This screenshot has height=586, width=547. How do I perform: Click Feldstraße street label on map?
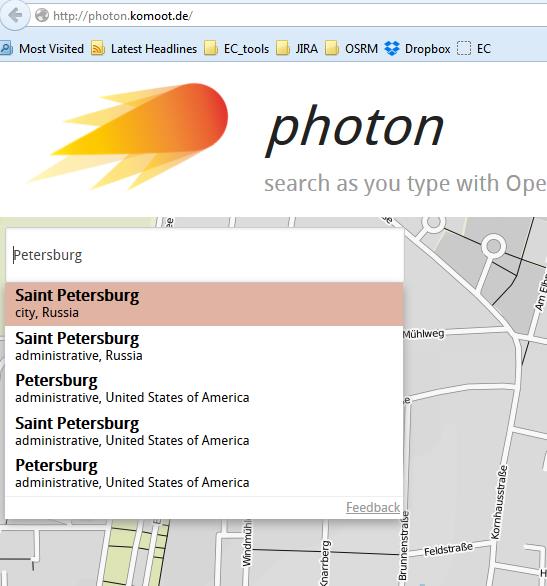[x=448, y=549]
